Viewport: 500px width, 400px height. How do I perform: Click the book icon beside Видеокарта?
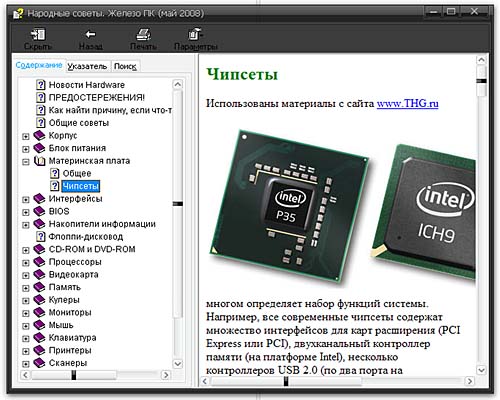pos(39,275)
